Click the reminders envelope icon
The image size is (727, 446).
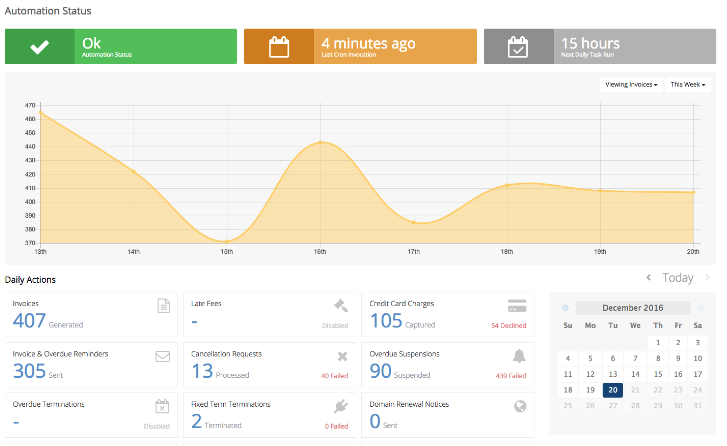tap(163, 356)
